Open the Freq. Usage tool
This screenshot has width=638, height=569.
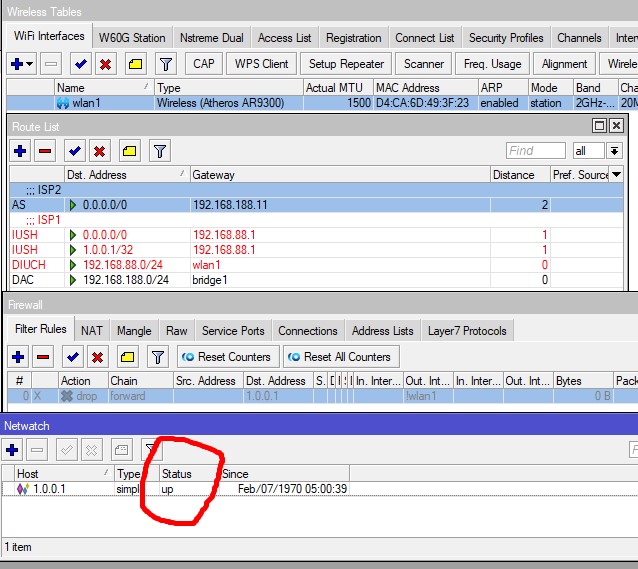point(492,64)
